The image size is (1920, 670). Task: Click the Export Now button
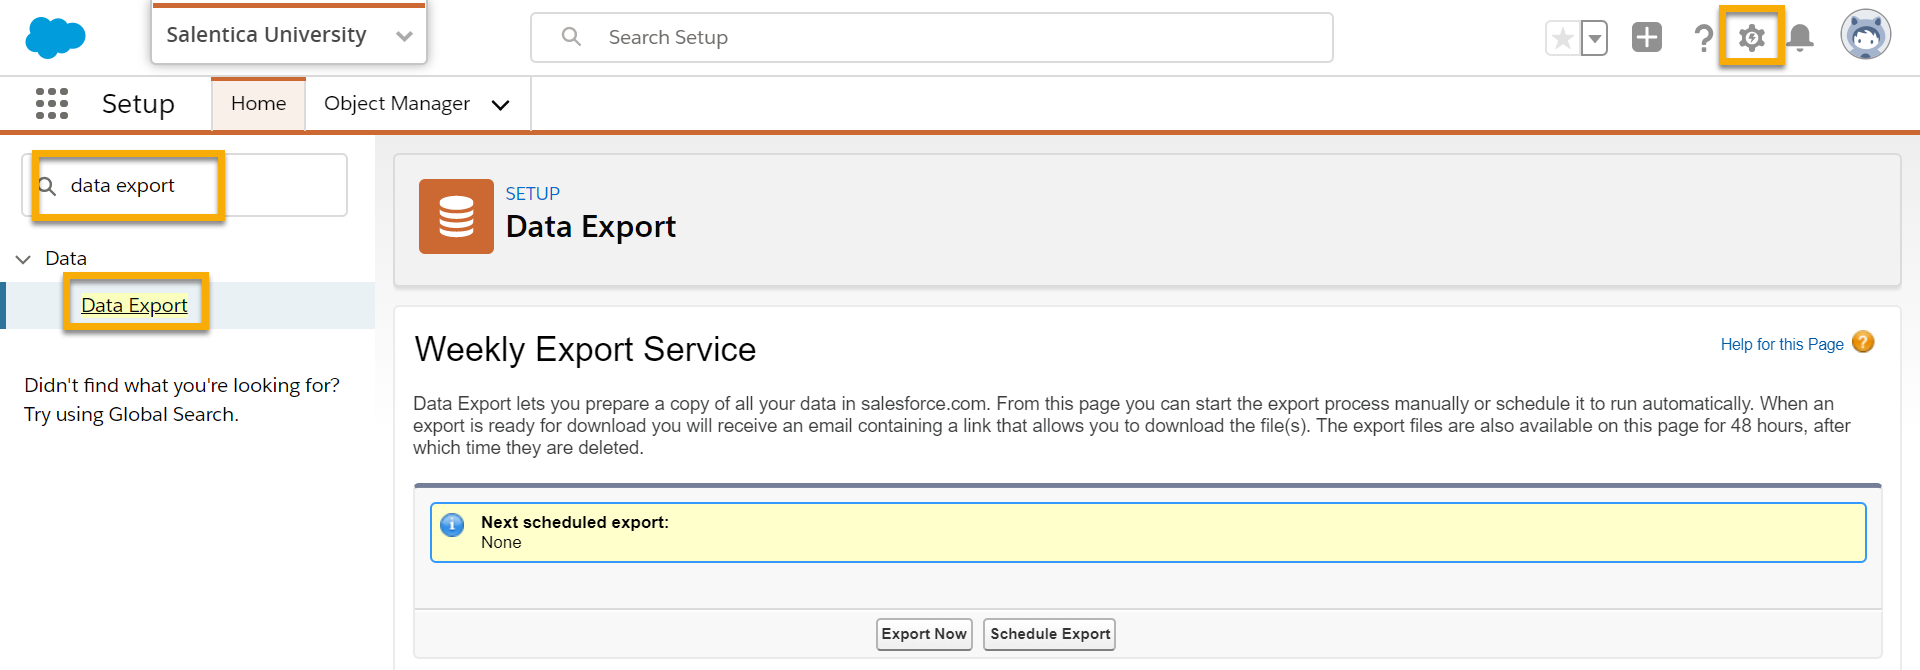click(x=924, y=634)
